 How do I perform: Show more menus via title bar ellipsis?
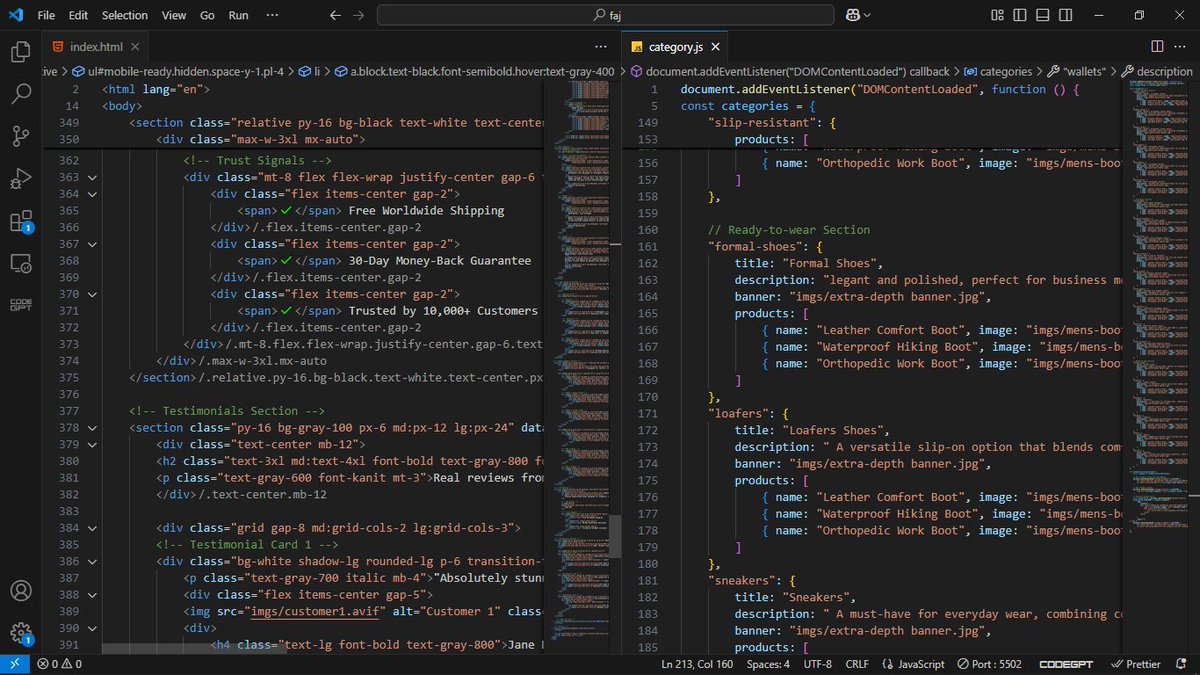[x=271, y=15]
